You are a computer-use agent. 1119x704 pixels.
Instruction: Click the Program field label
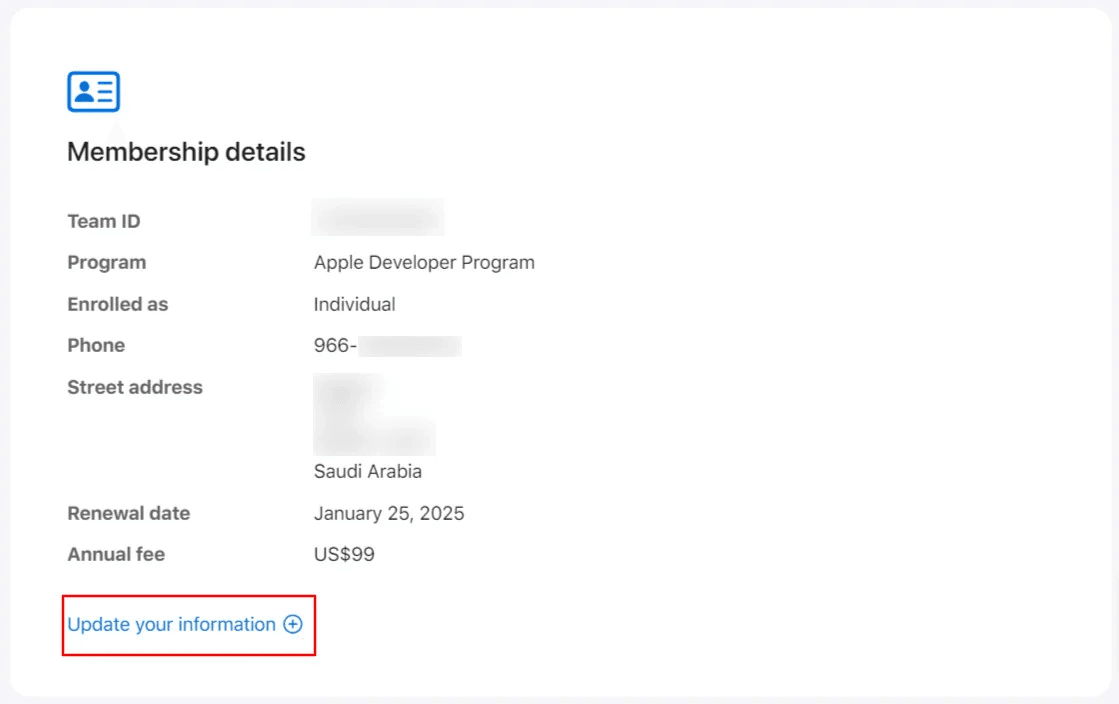tap(106, 262)
